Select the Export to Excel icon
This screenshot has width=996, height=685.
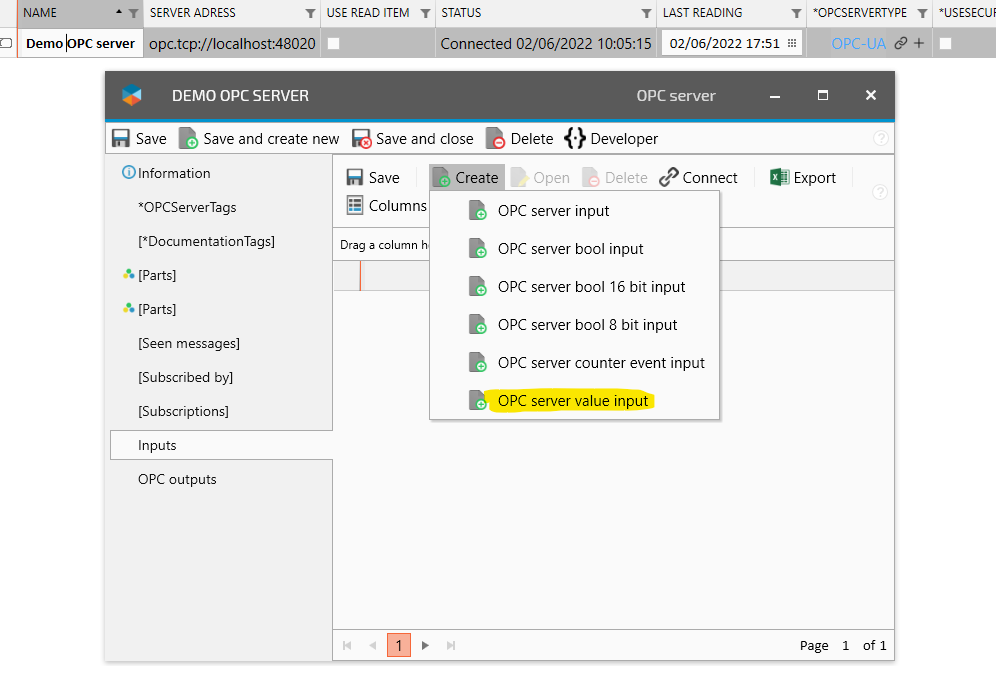pos(781,177)
